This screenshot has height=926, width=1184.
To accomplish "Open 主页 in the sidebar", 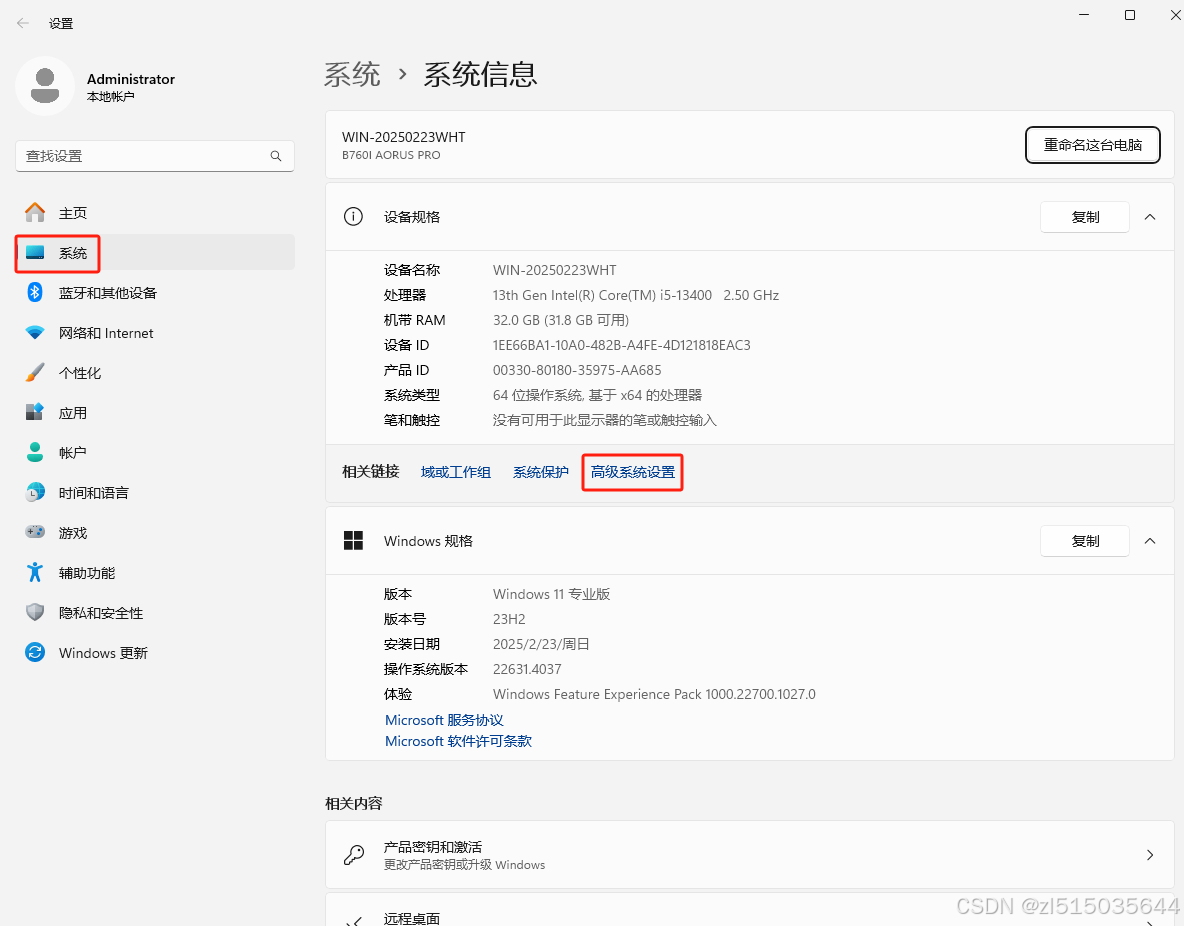I will click(x=155, y=213).
